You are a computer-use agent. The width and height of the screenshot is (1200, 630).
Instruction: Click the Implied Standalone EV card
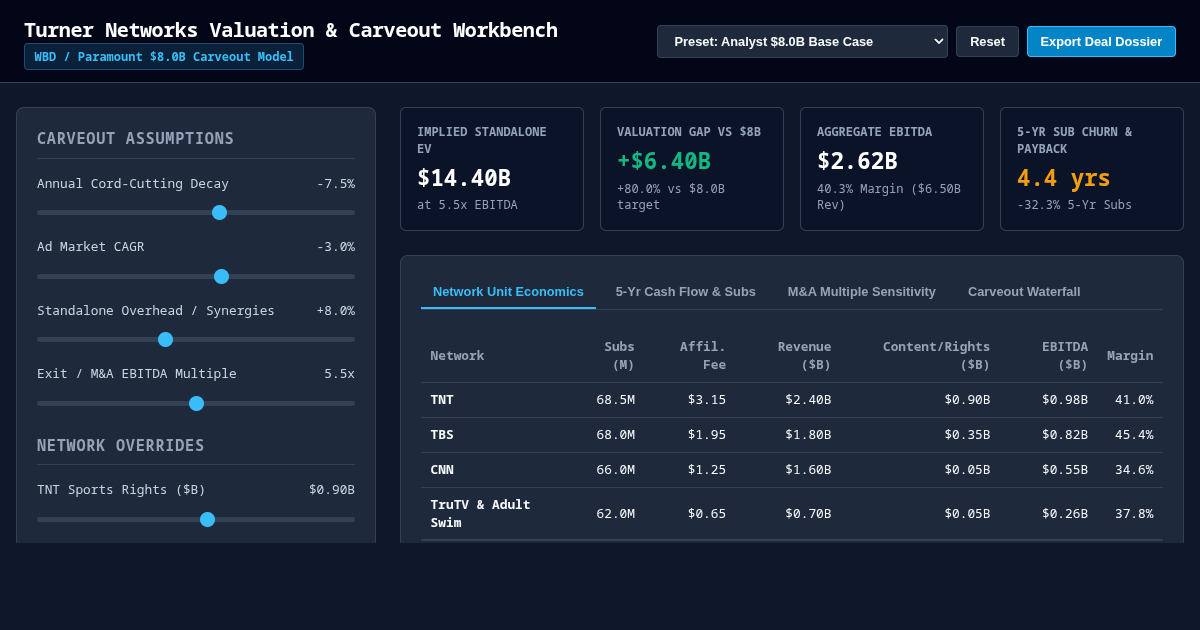coord(492,169)
